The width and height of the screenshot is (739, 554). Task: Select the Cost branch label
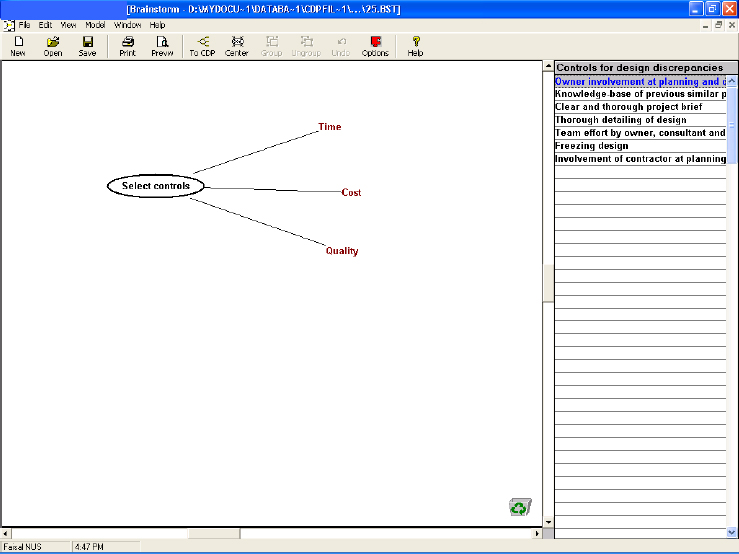coord(351,192)
